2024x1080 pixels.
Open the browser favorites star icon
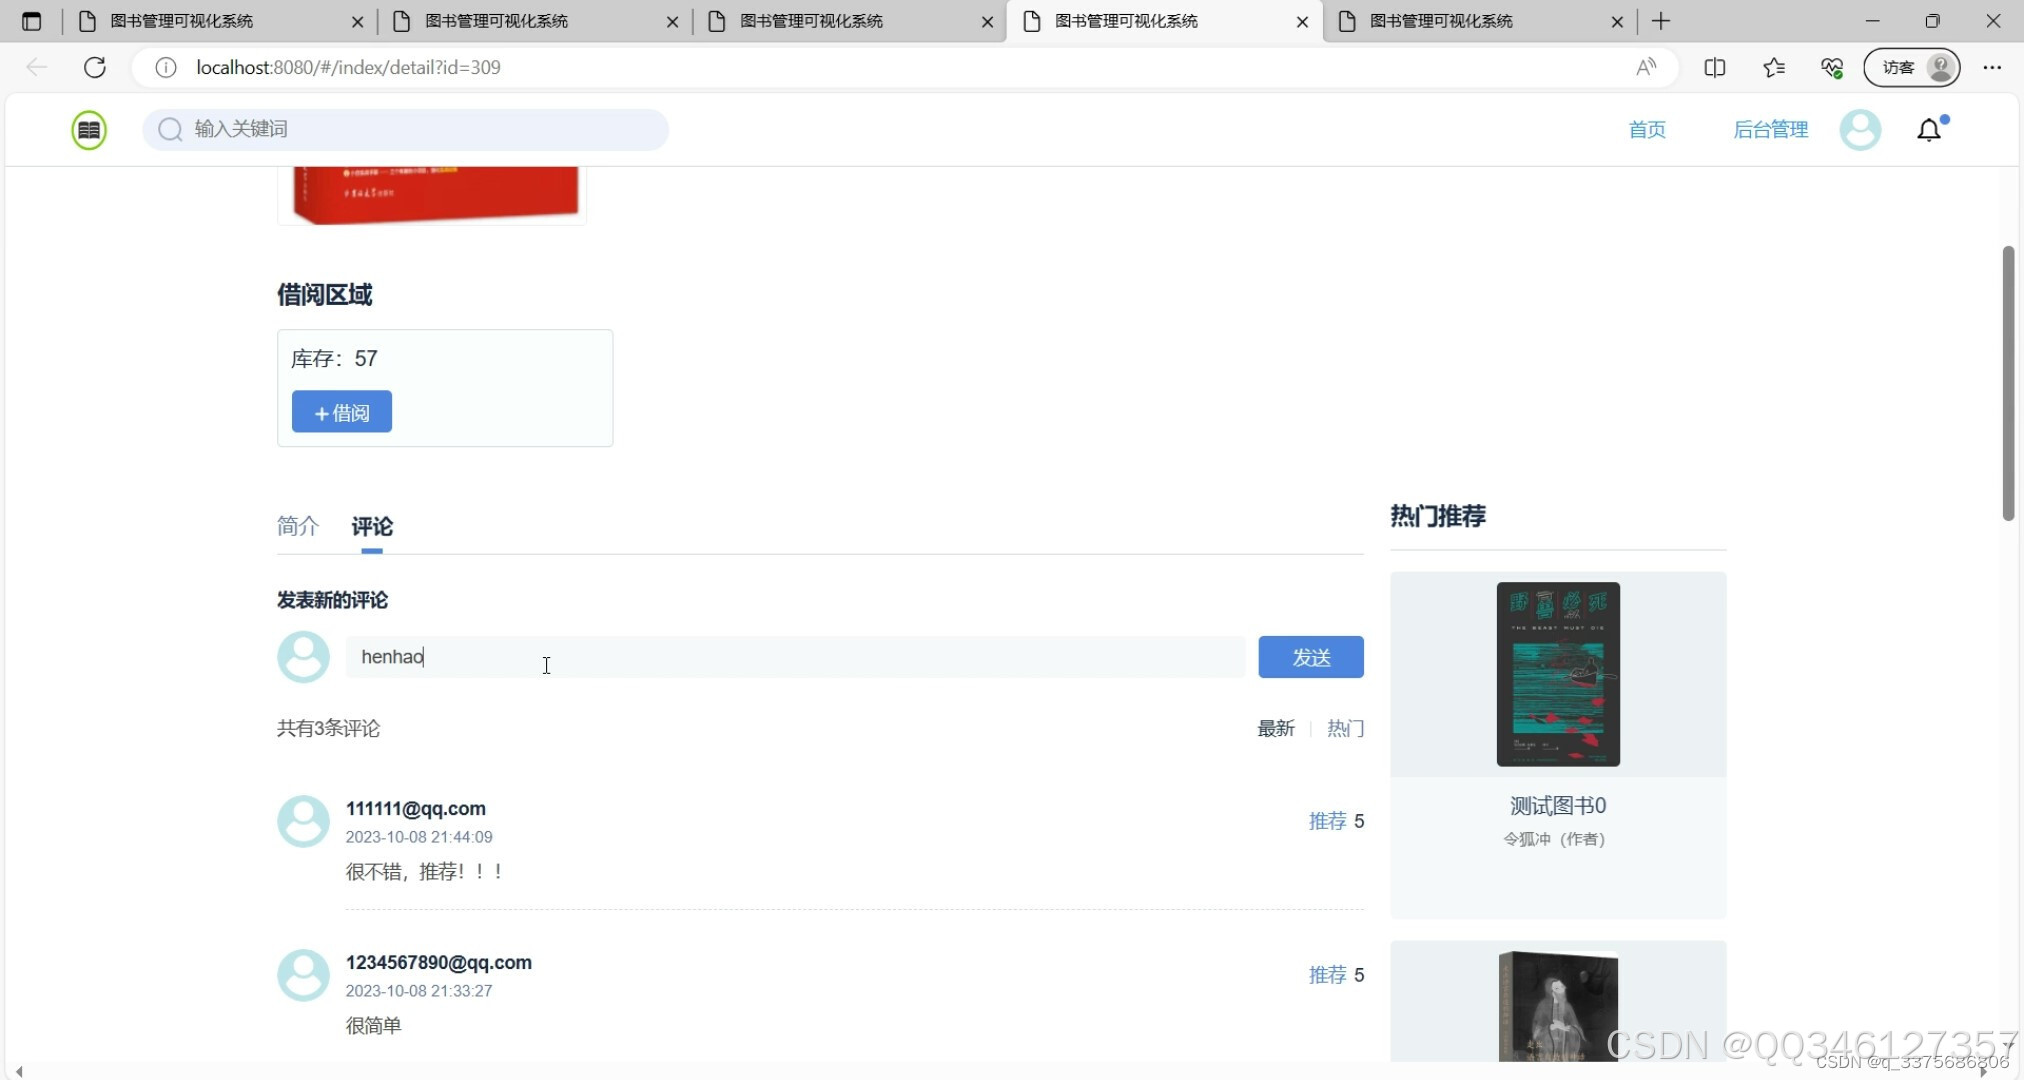[x=1774, y=67]
